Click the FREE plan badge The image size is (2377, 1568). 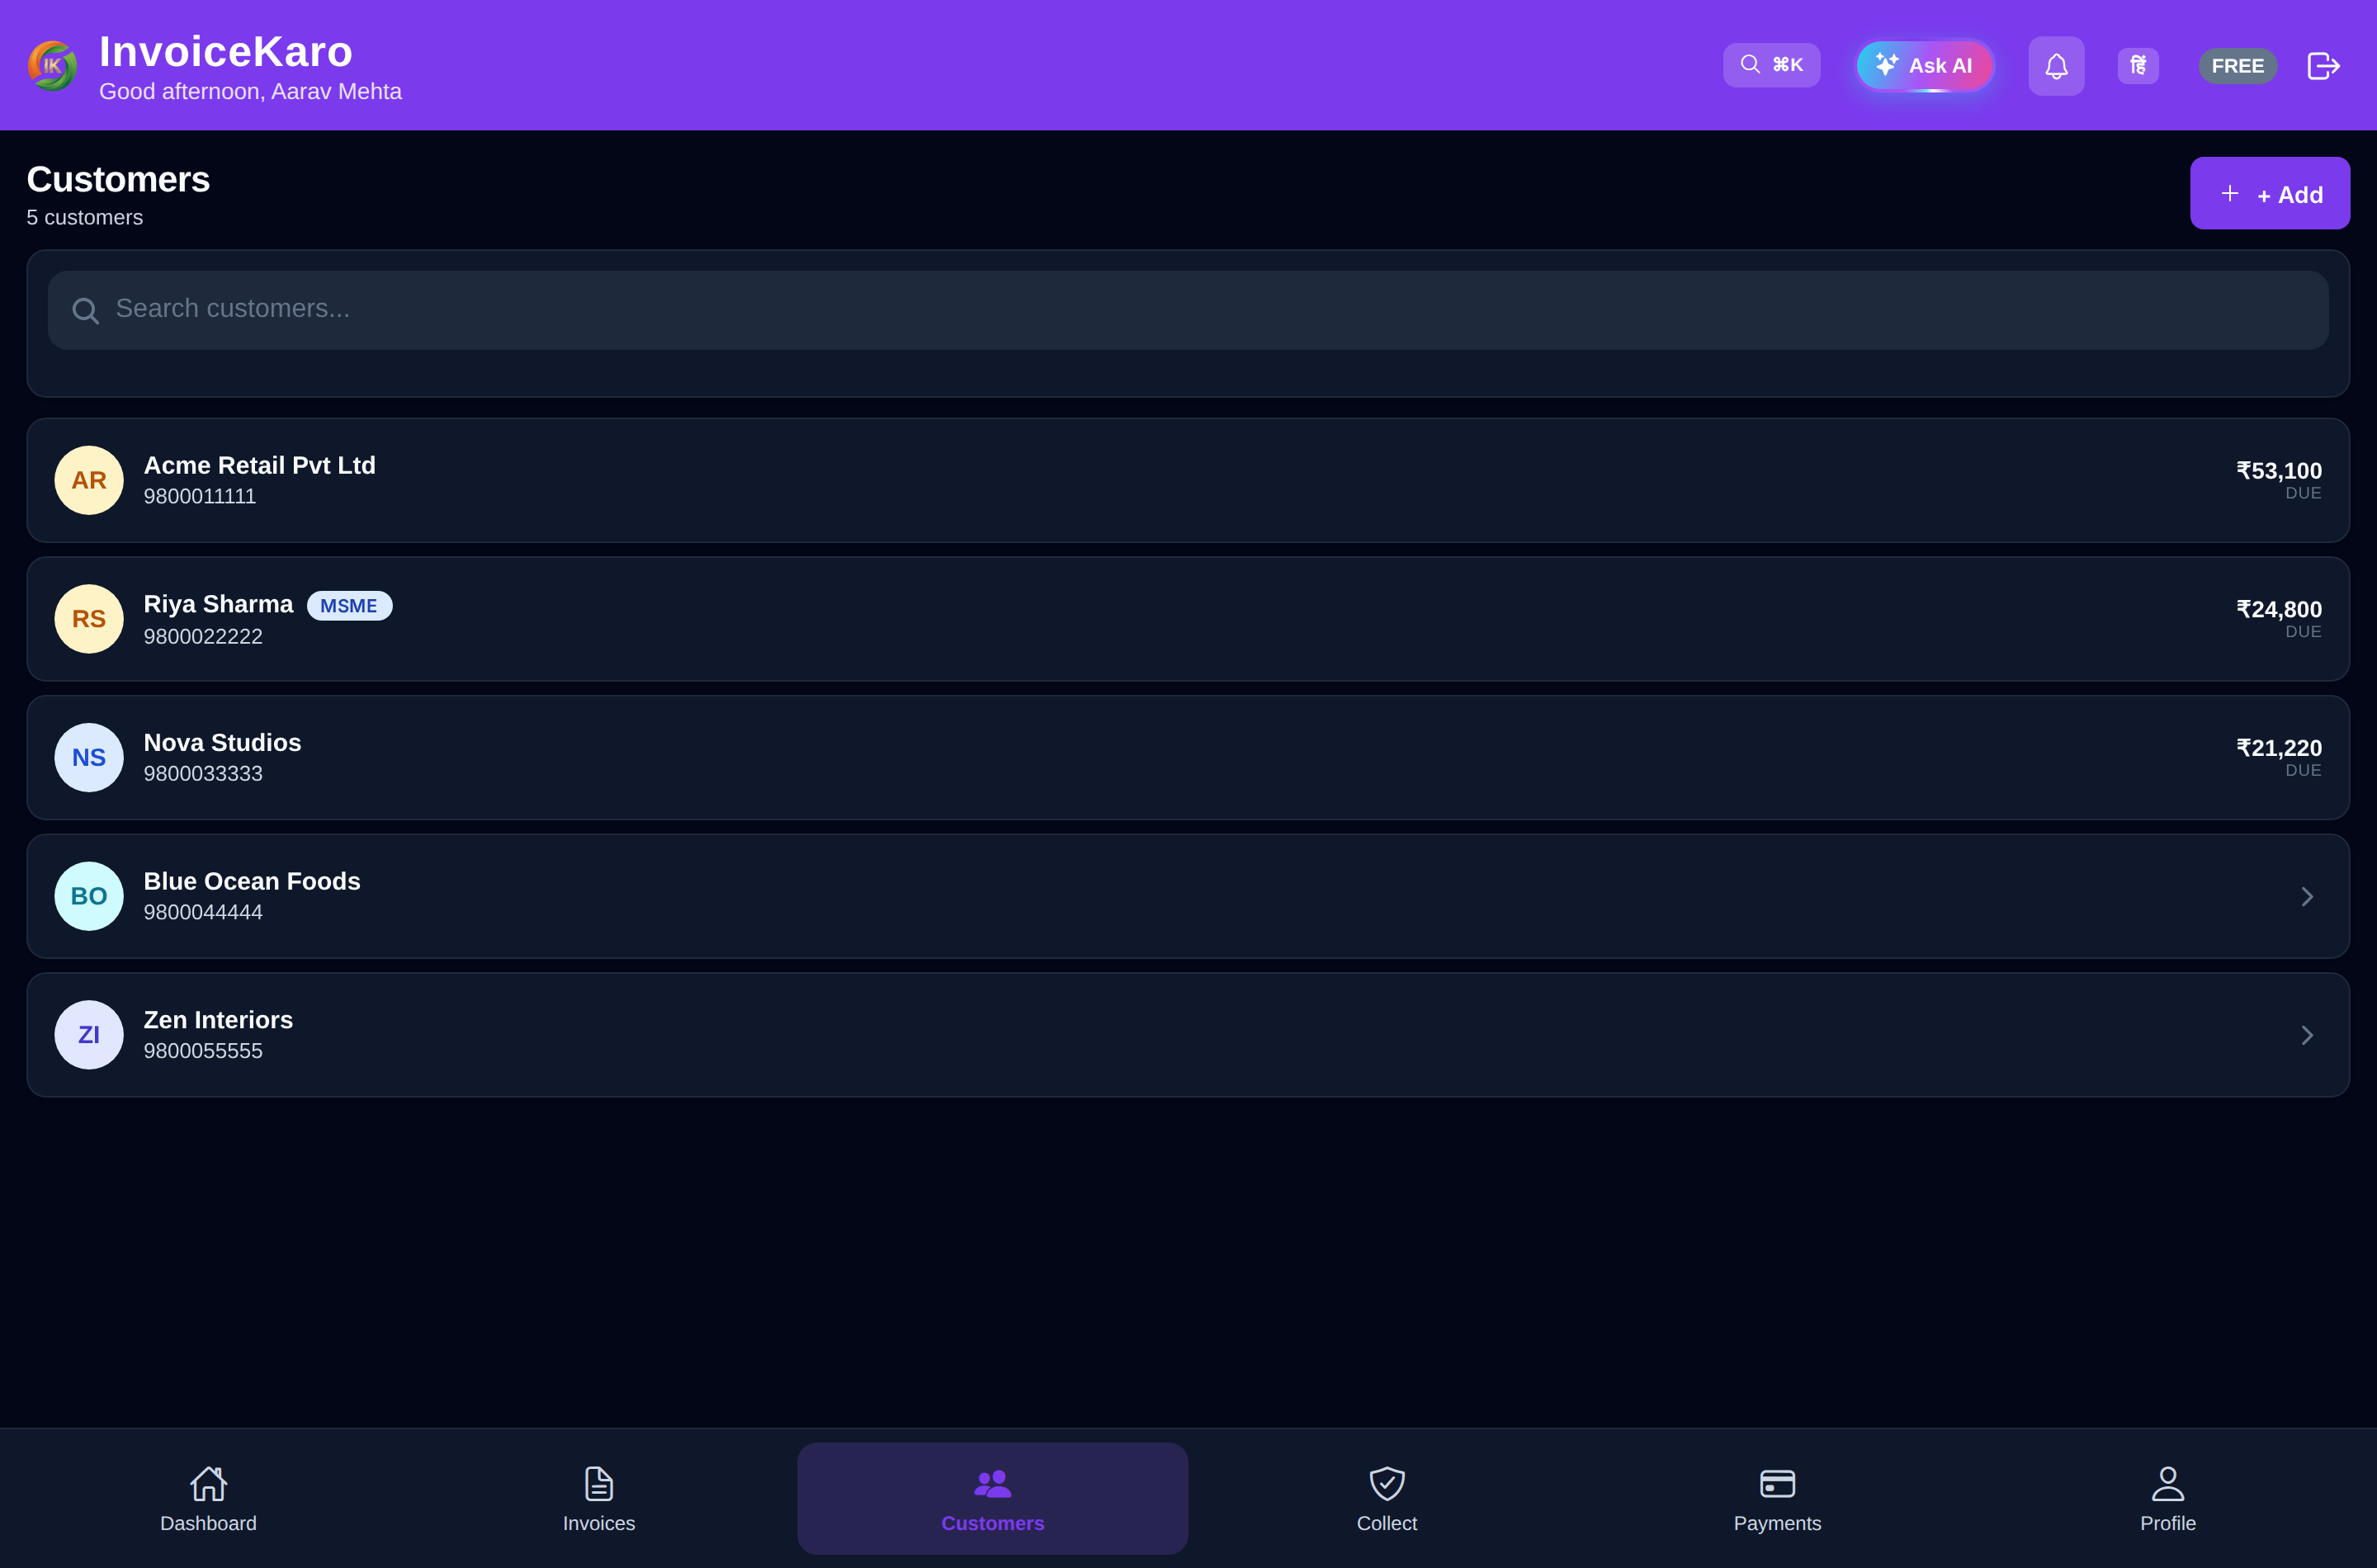(x=2238, y=66)
